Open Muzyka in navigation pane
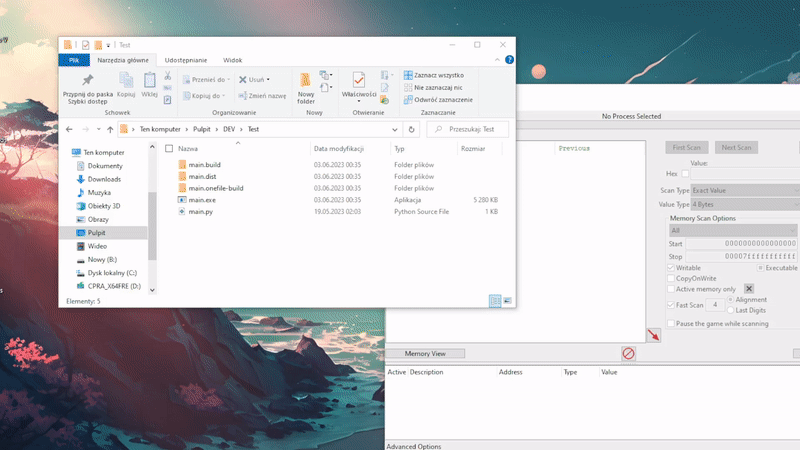This screenshot has height=450, width=800. [99, 192]
